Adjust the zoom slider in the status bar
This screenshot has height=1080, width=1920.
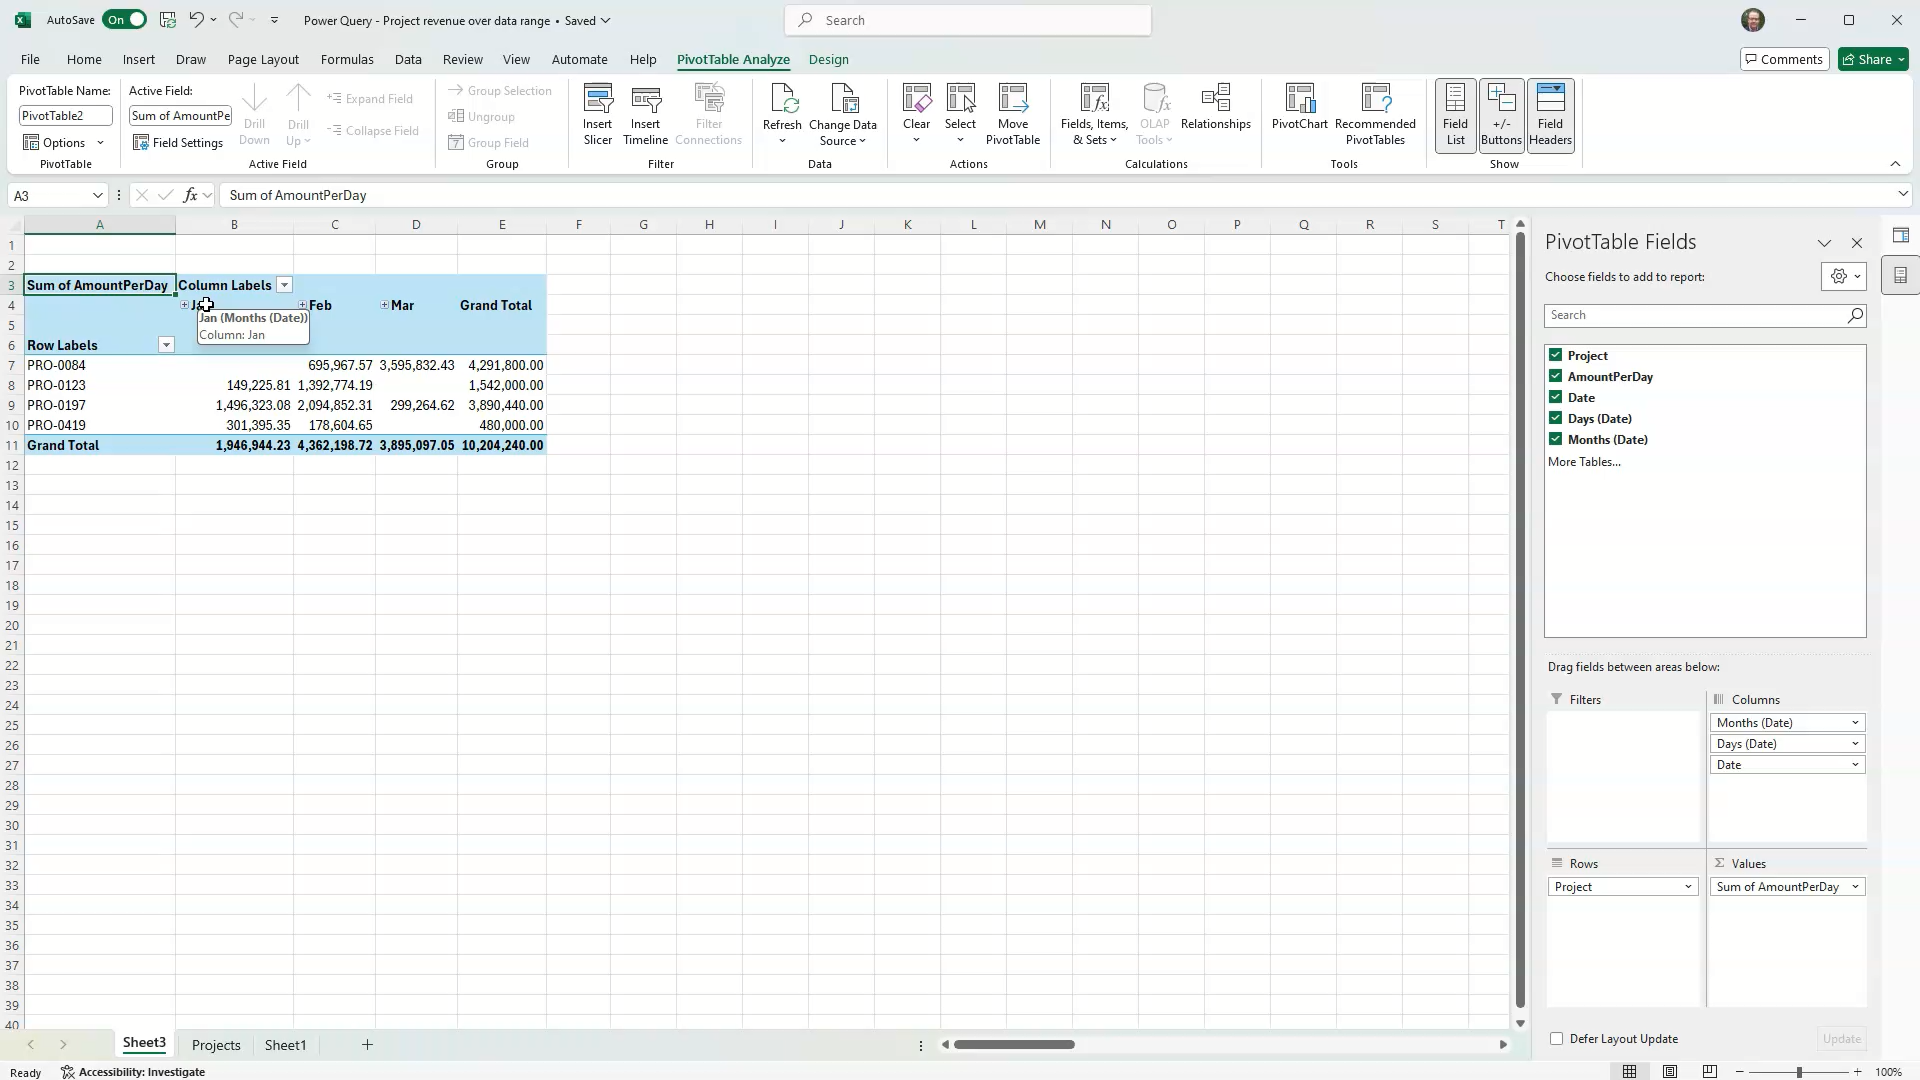click(x=1800, y=1072)
